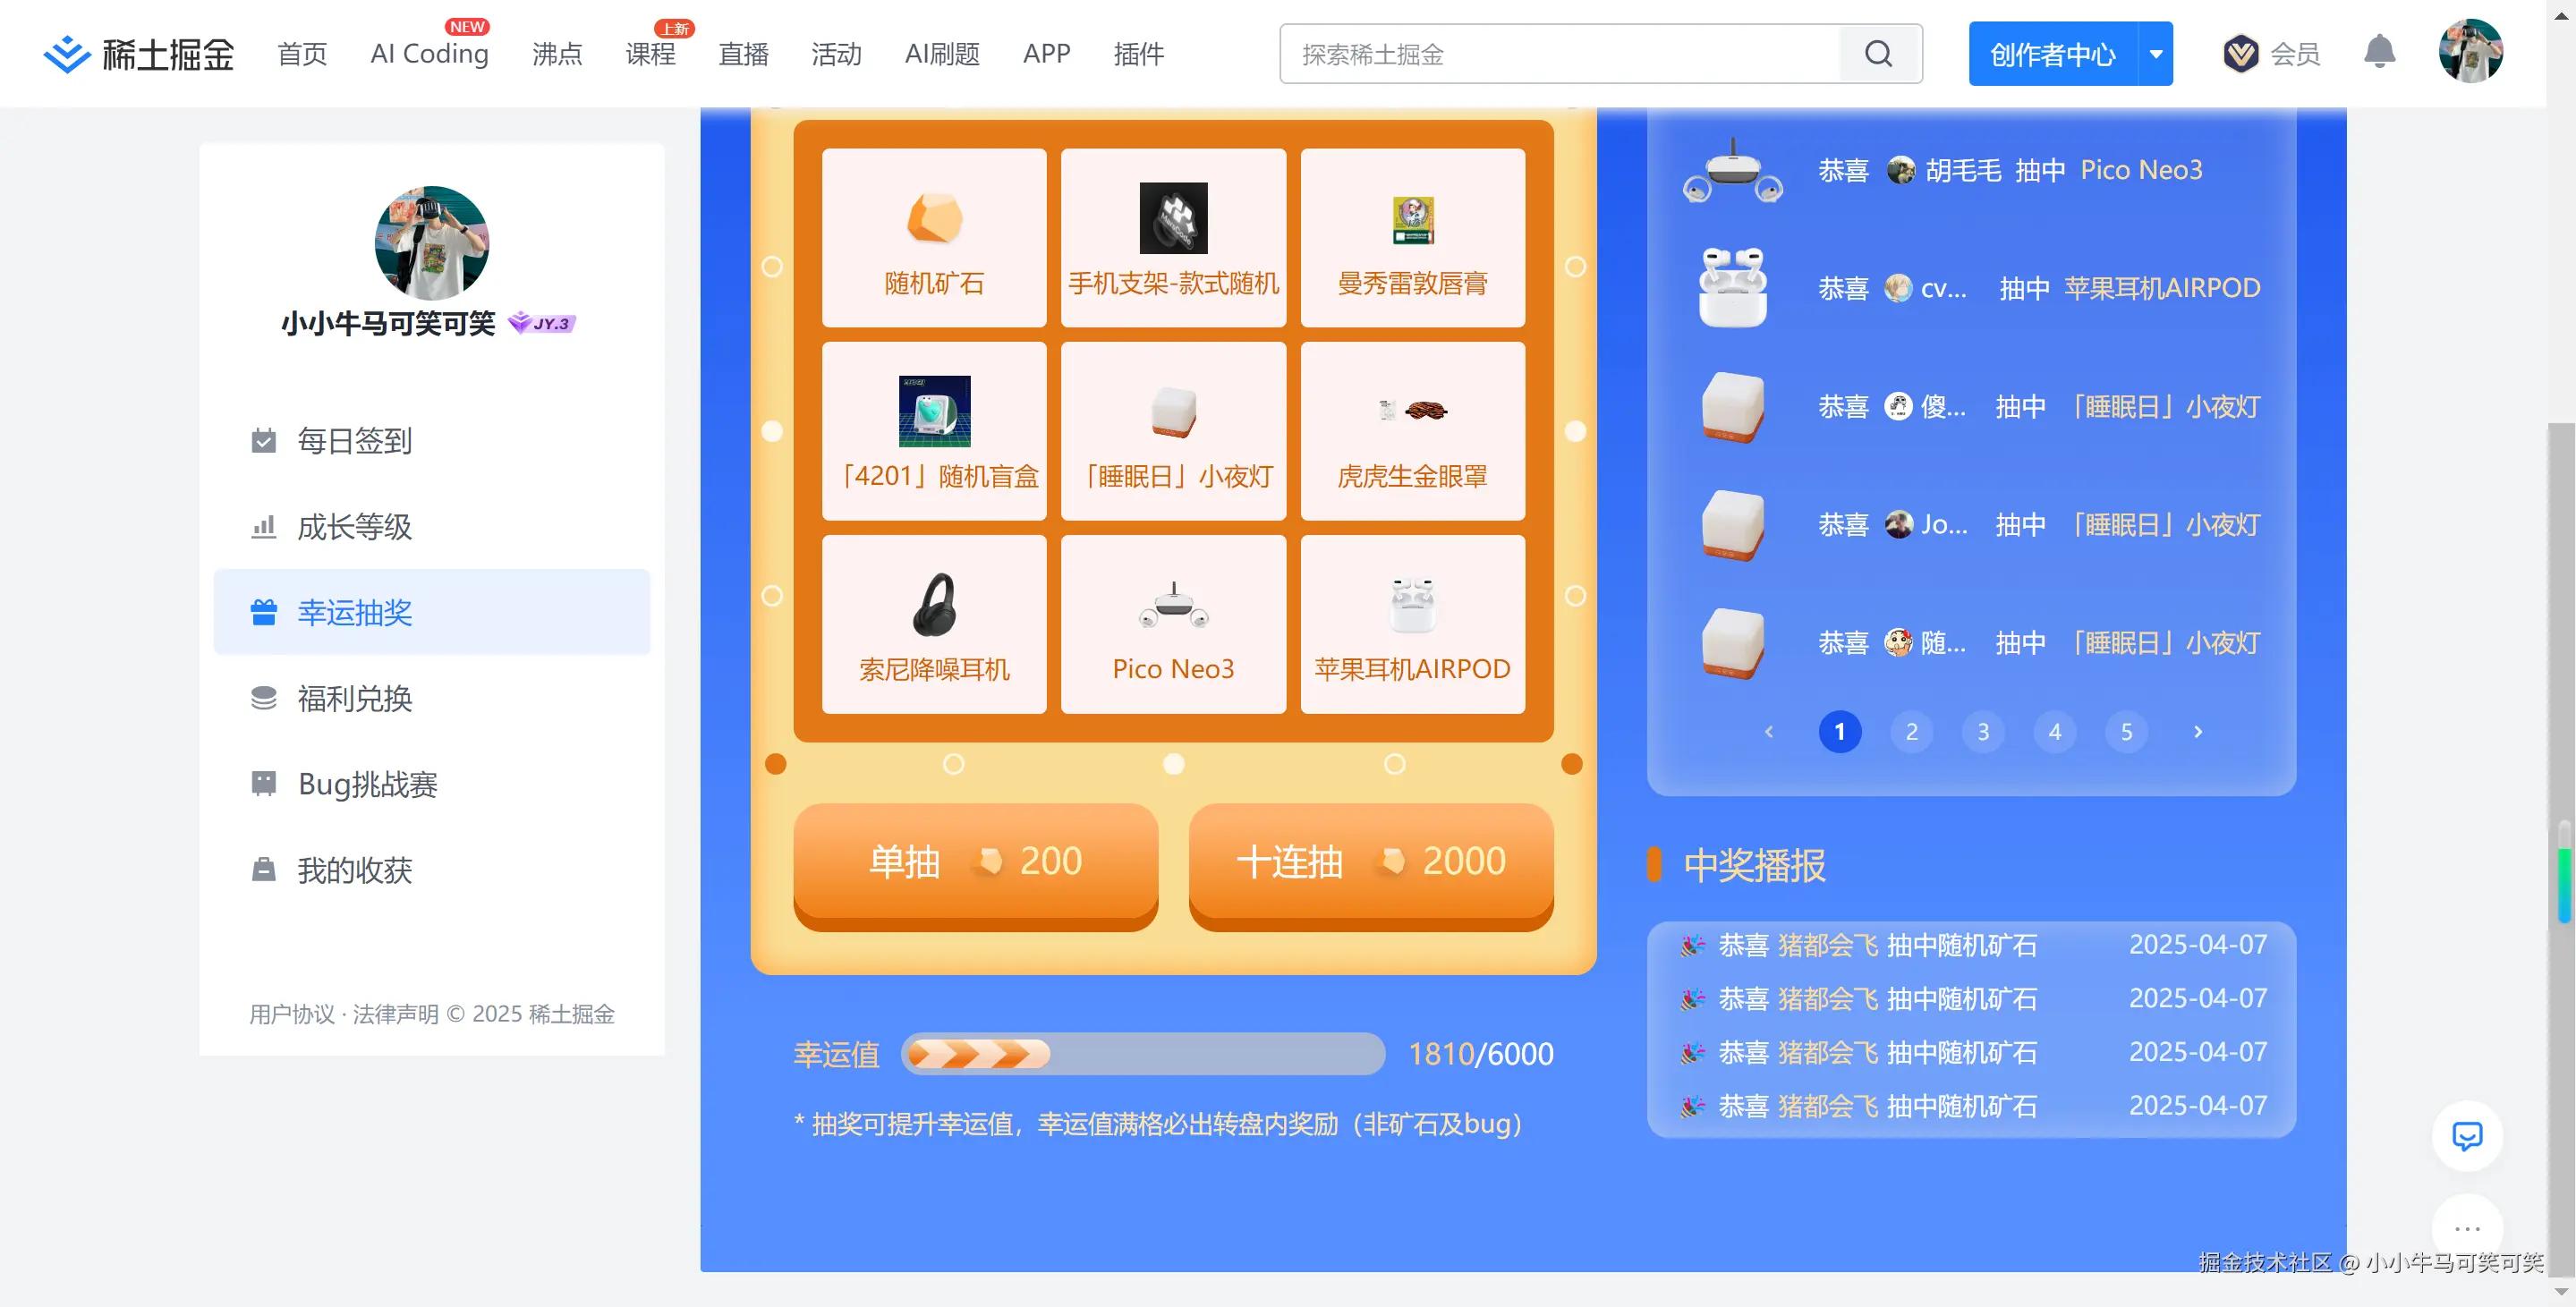Click the 福利兑换 coins icon
The image size is (2576, 1307).
click(262, 698)
